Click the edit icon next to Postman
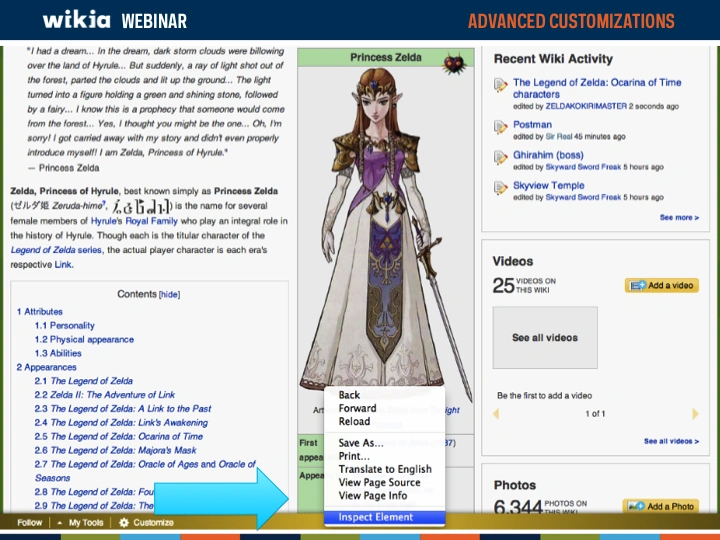This screenshot has width=720, height=540. [x=501, y=128]
